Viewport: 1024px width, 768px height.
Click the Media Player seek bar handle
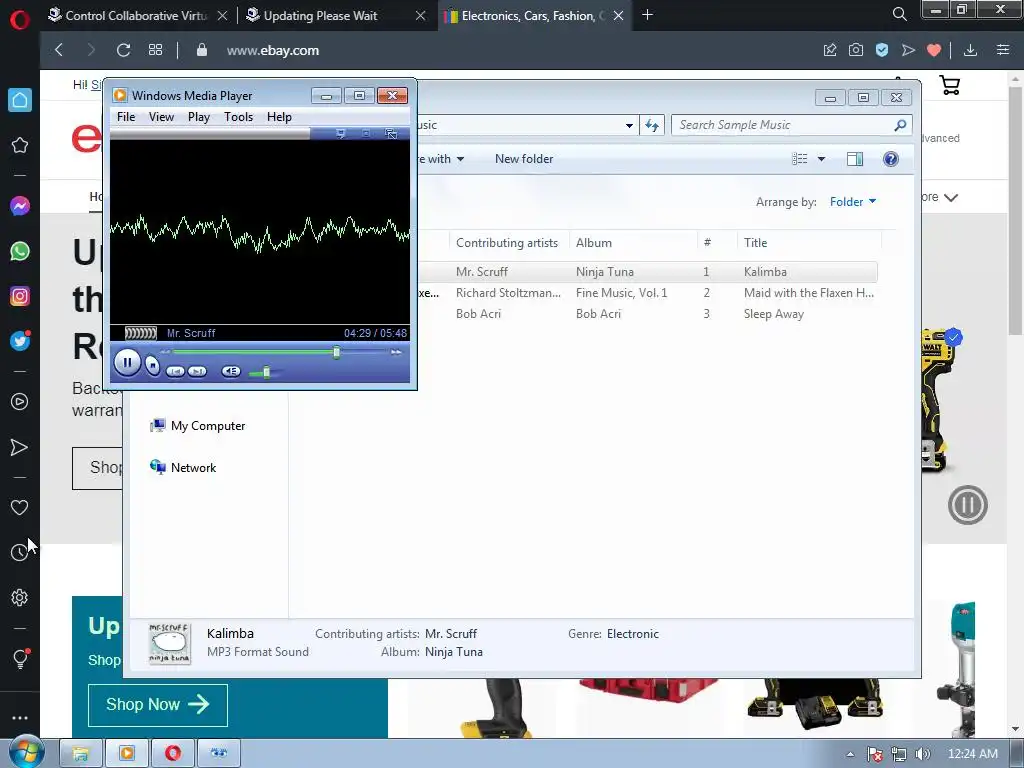pos(336,353)
